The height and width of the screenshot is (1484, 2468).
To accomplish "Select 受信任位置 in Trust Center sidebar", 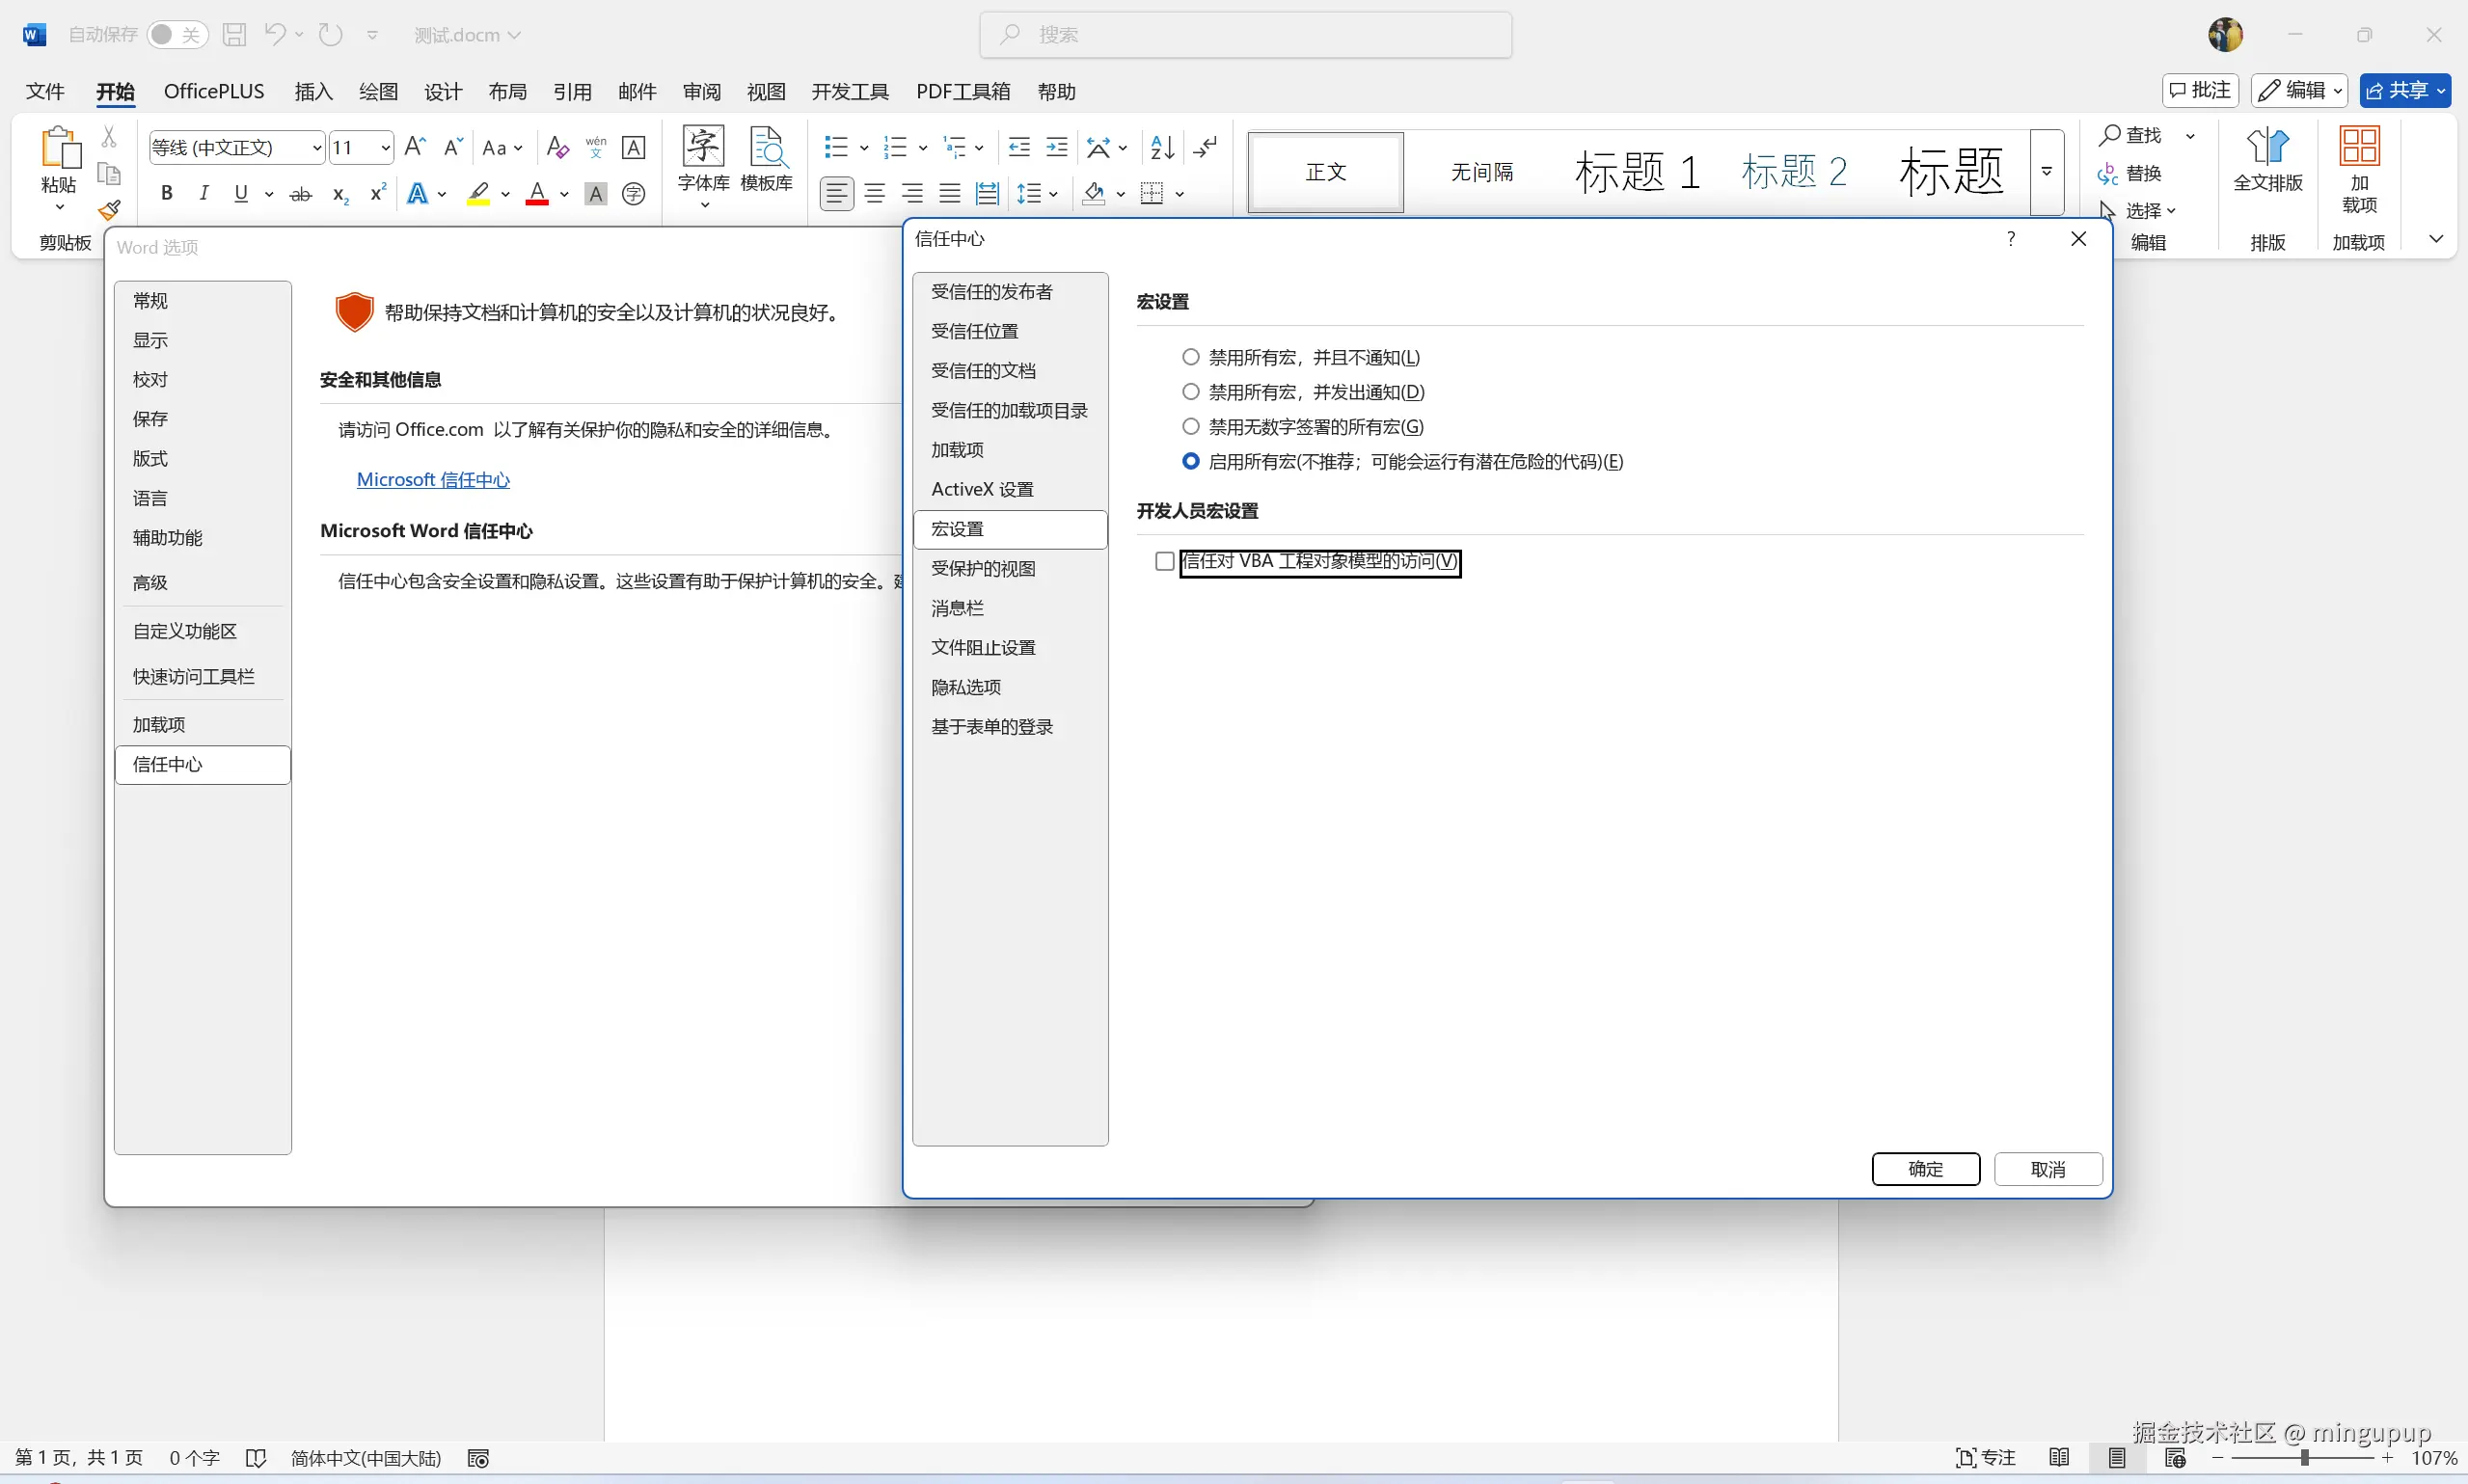I will 975,331.
